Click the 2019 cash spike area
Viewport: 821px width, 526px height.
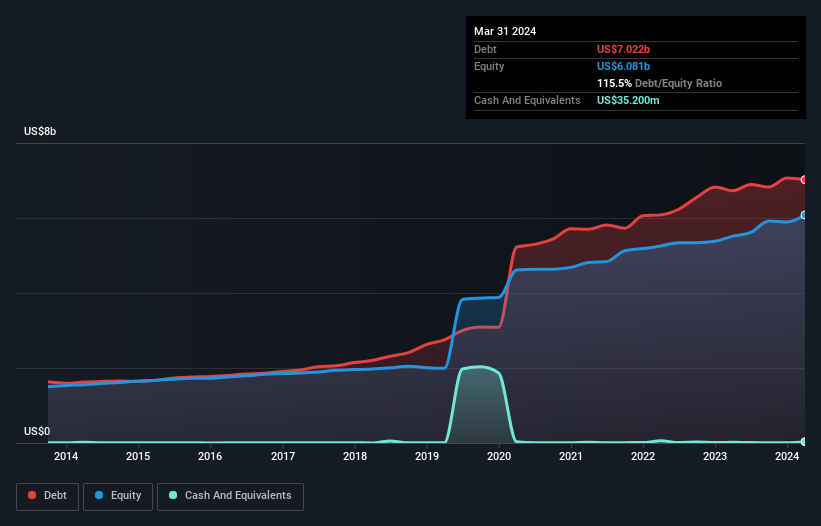[x=480, y=404]
